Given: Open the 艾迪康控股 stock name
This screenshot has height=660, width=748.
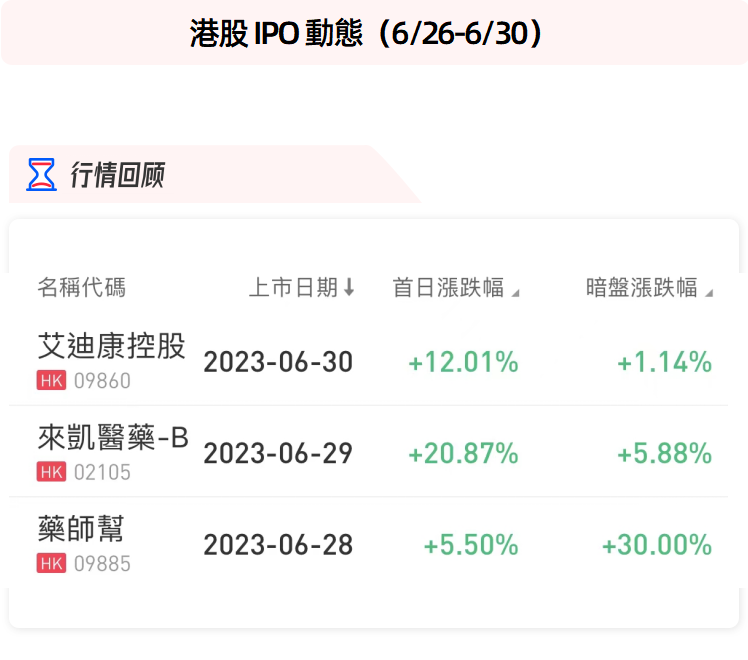Looking at the screenshot, I should 111,347.
